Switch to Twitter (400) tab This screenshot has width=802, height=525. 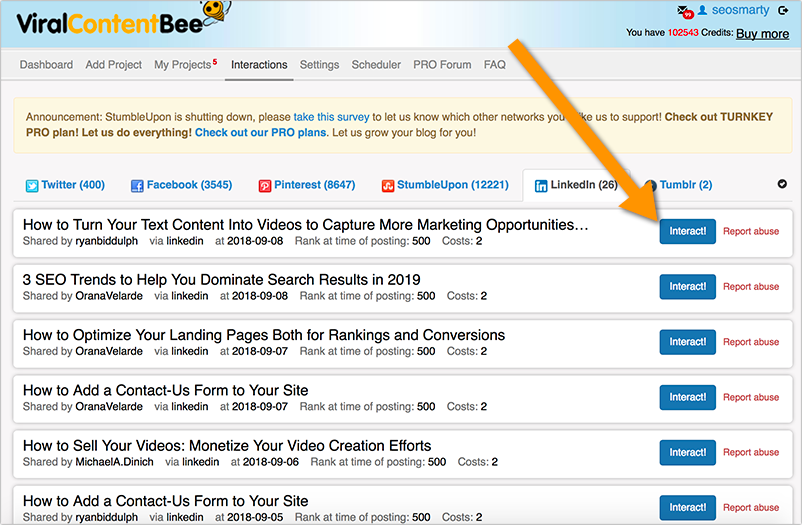[x=65, y=185]
